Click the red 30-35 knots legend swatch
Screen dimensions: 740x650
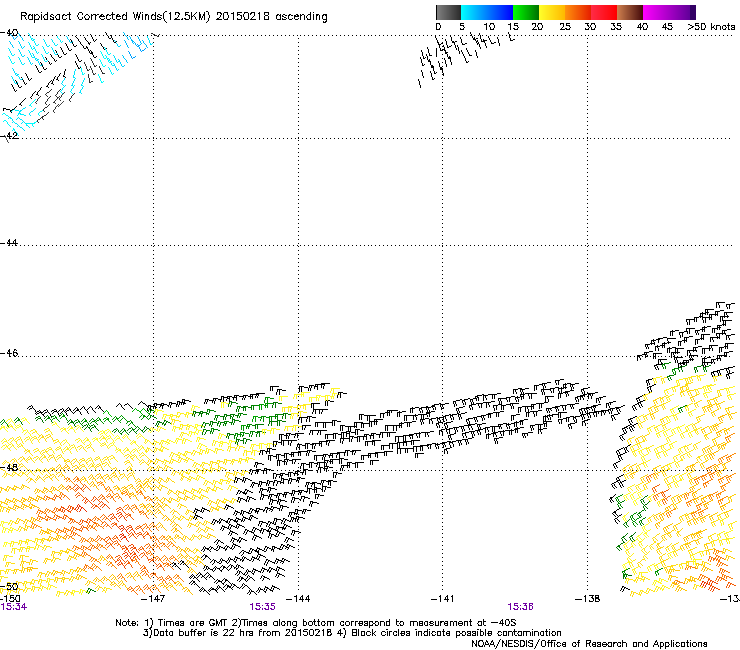(x=604, y=12)
